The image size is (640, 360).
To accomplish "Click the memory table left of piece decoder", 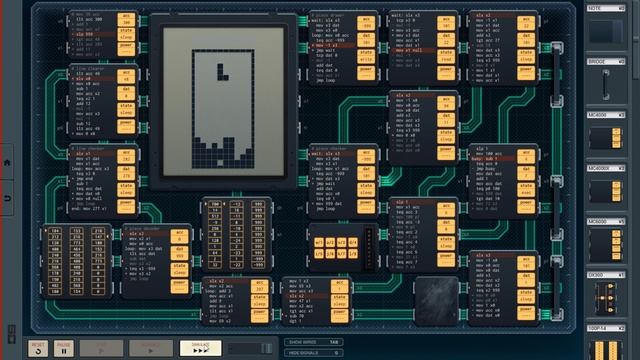I will (x=76, y=261).
